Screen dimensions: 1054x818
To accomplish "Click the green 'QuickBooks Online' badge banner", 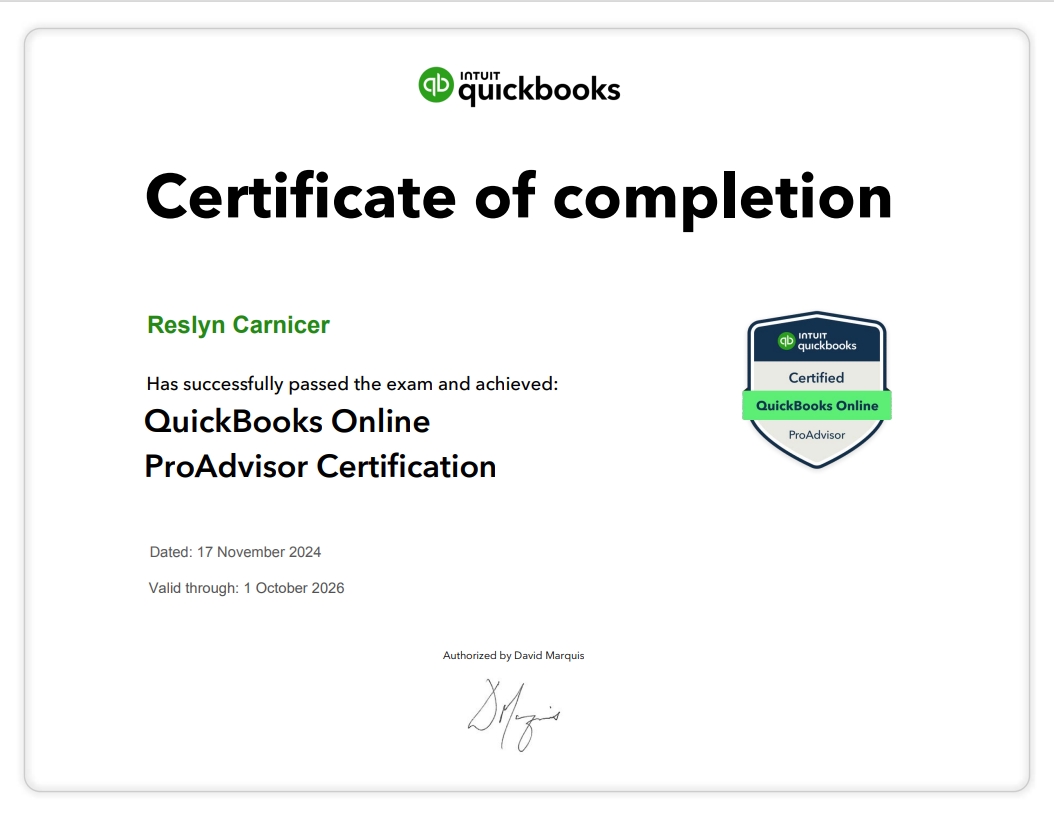I will point(817,405).
